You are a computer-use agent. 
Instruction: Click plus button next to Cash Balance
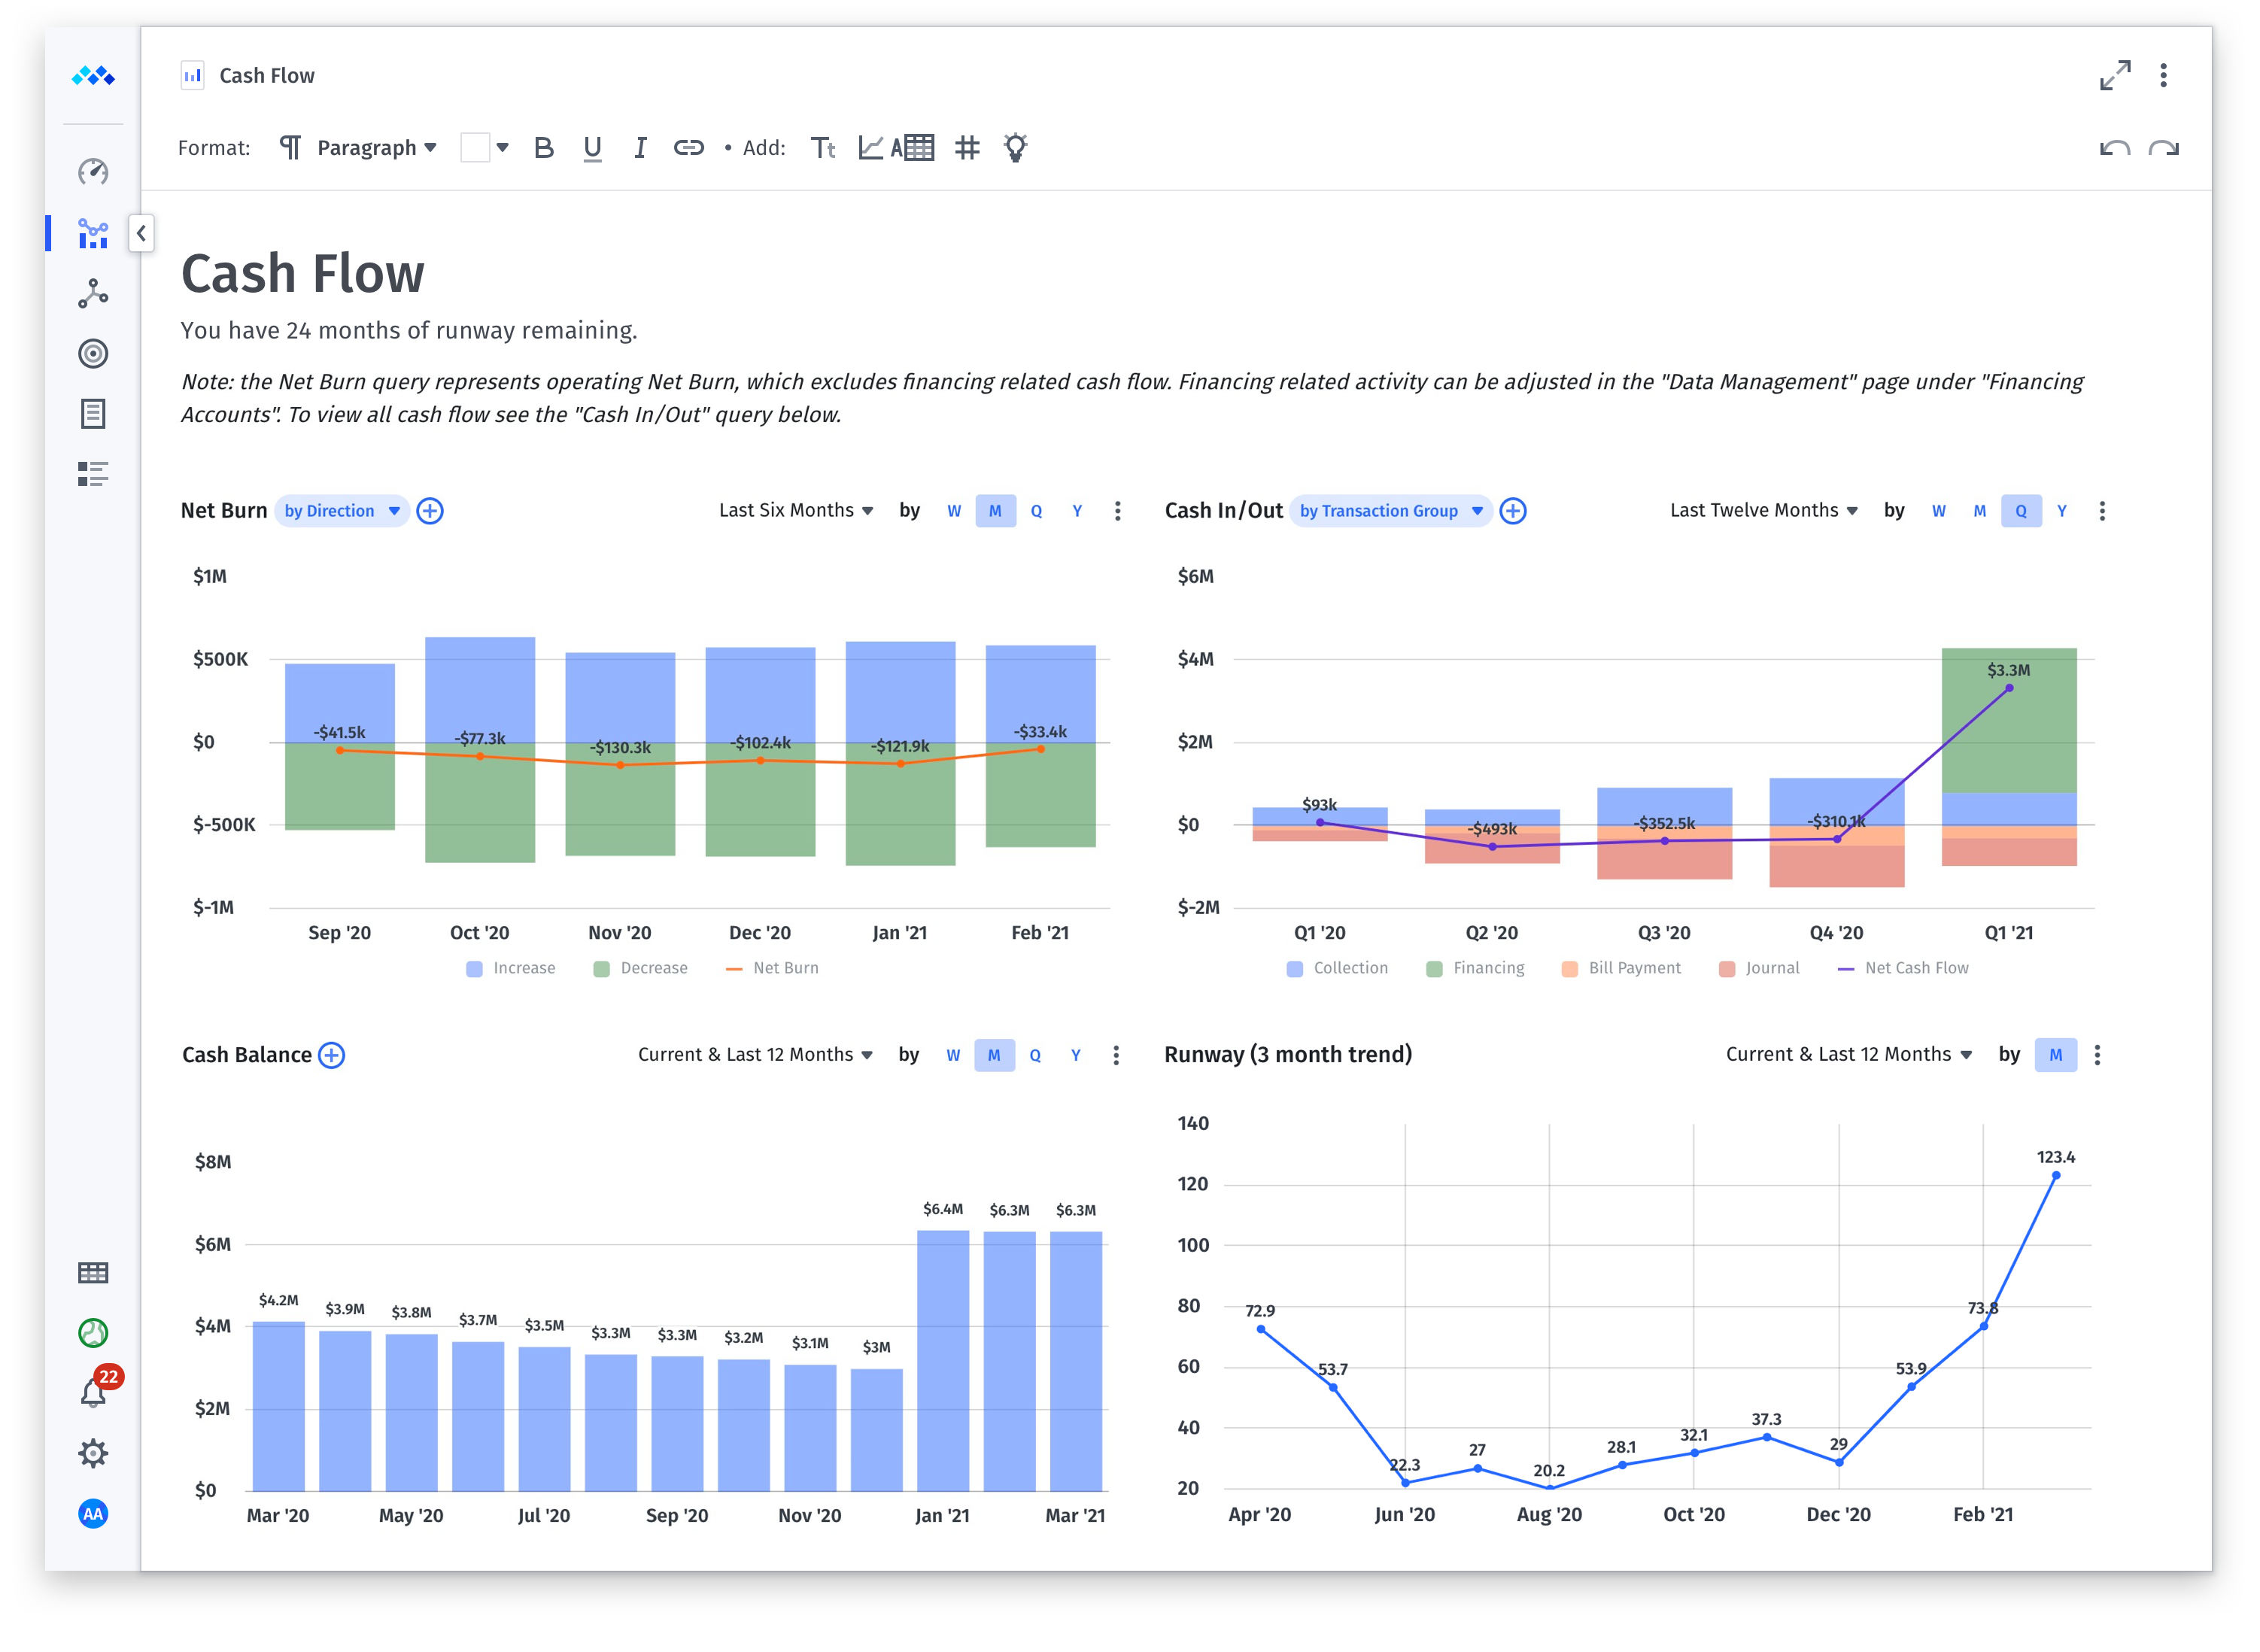331,1055
